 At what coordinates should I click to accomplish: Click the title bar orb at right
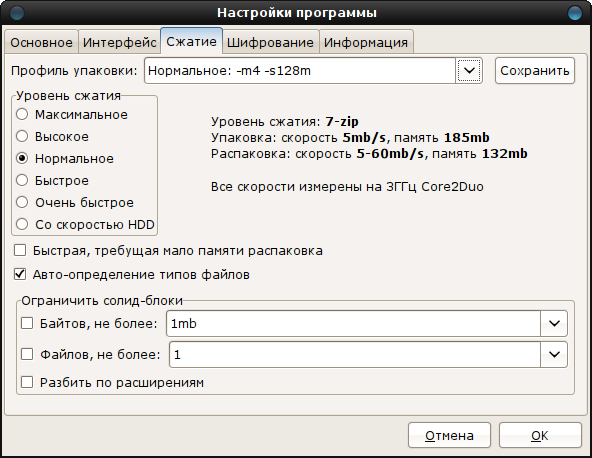point(575,13)
